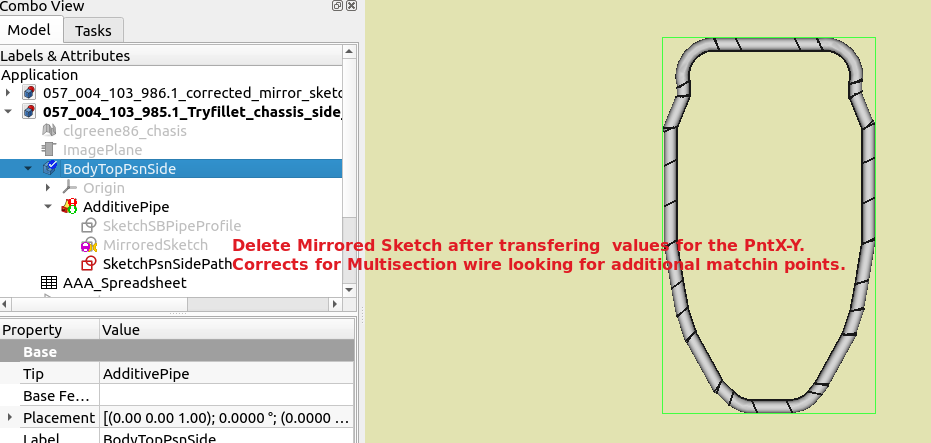Click the Property column header

click(50, 330)
